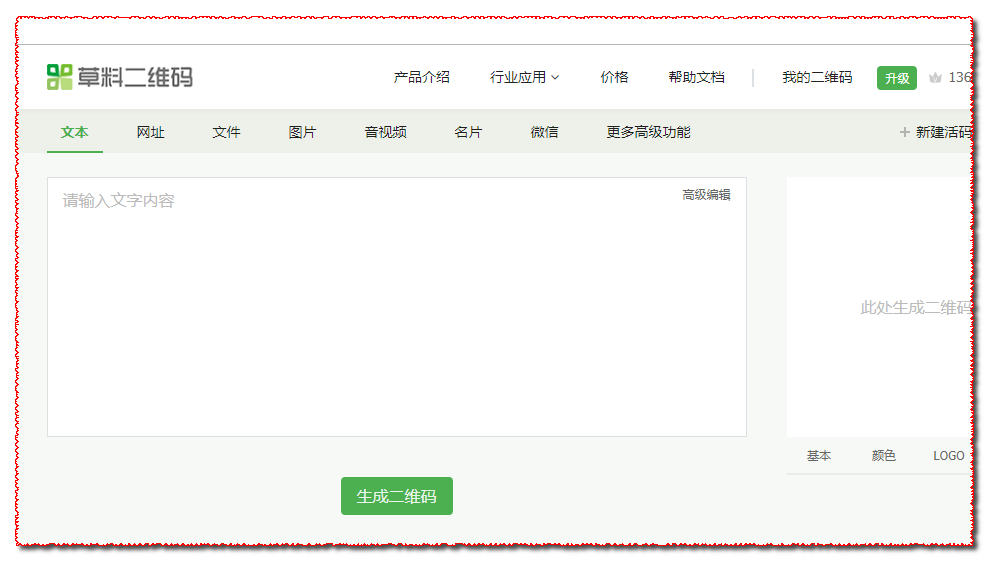The image size is (989, 561).
Task: Click the 草料二维码 logo
Action: (120, 77)
